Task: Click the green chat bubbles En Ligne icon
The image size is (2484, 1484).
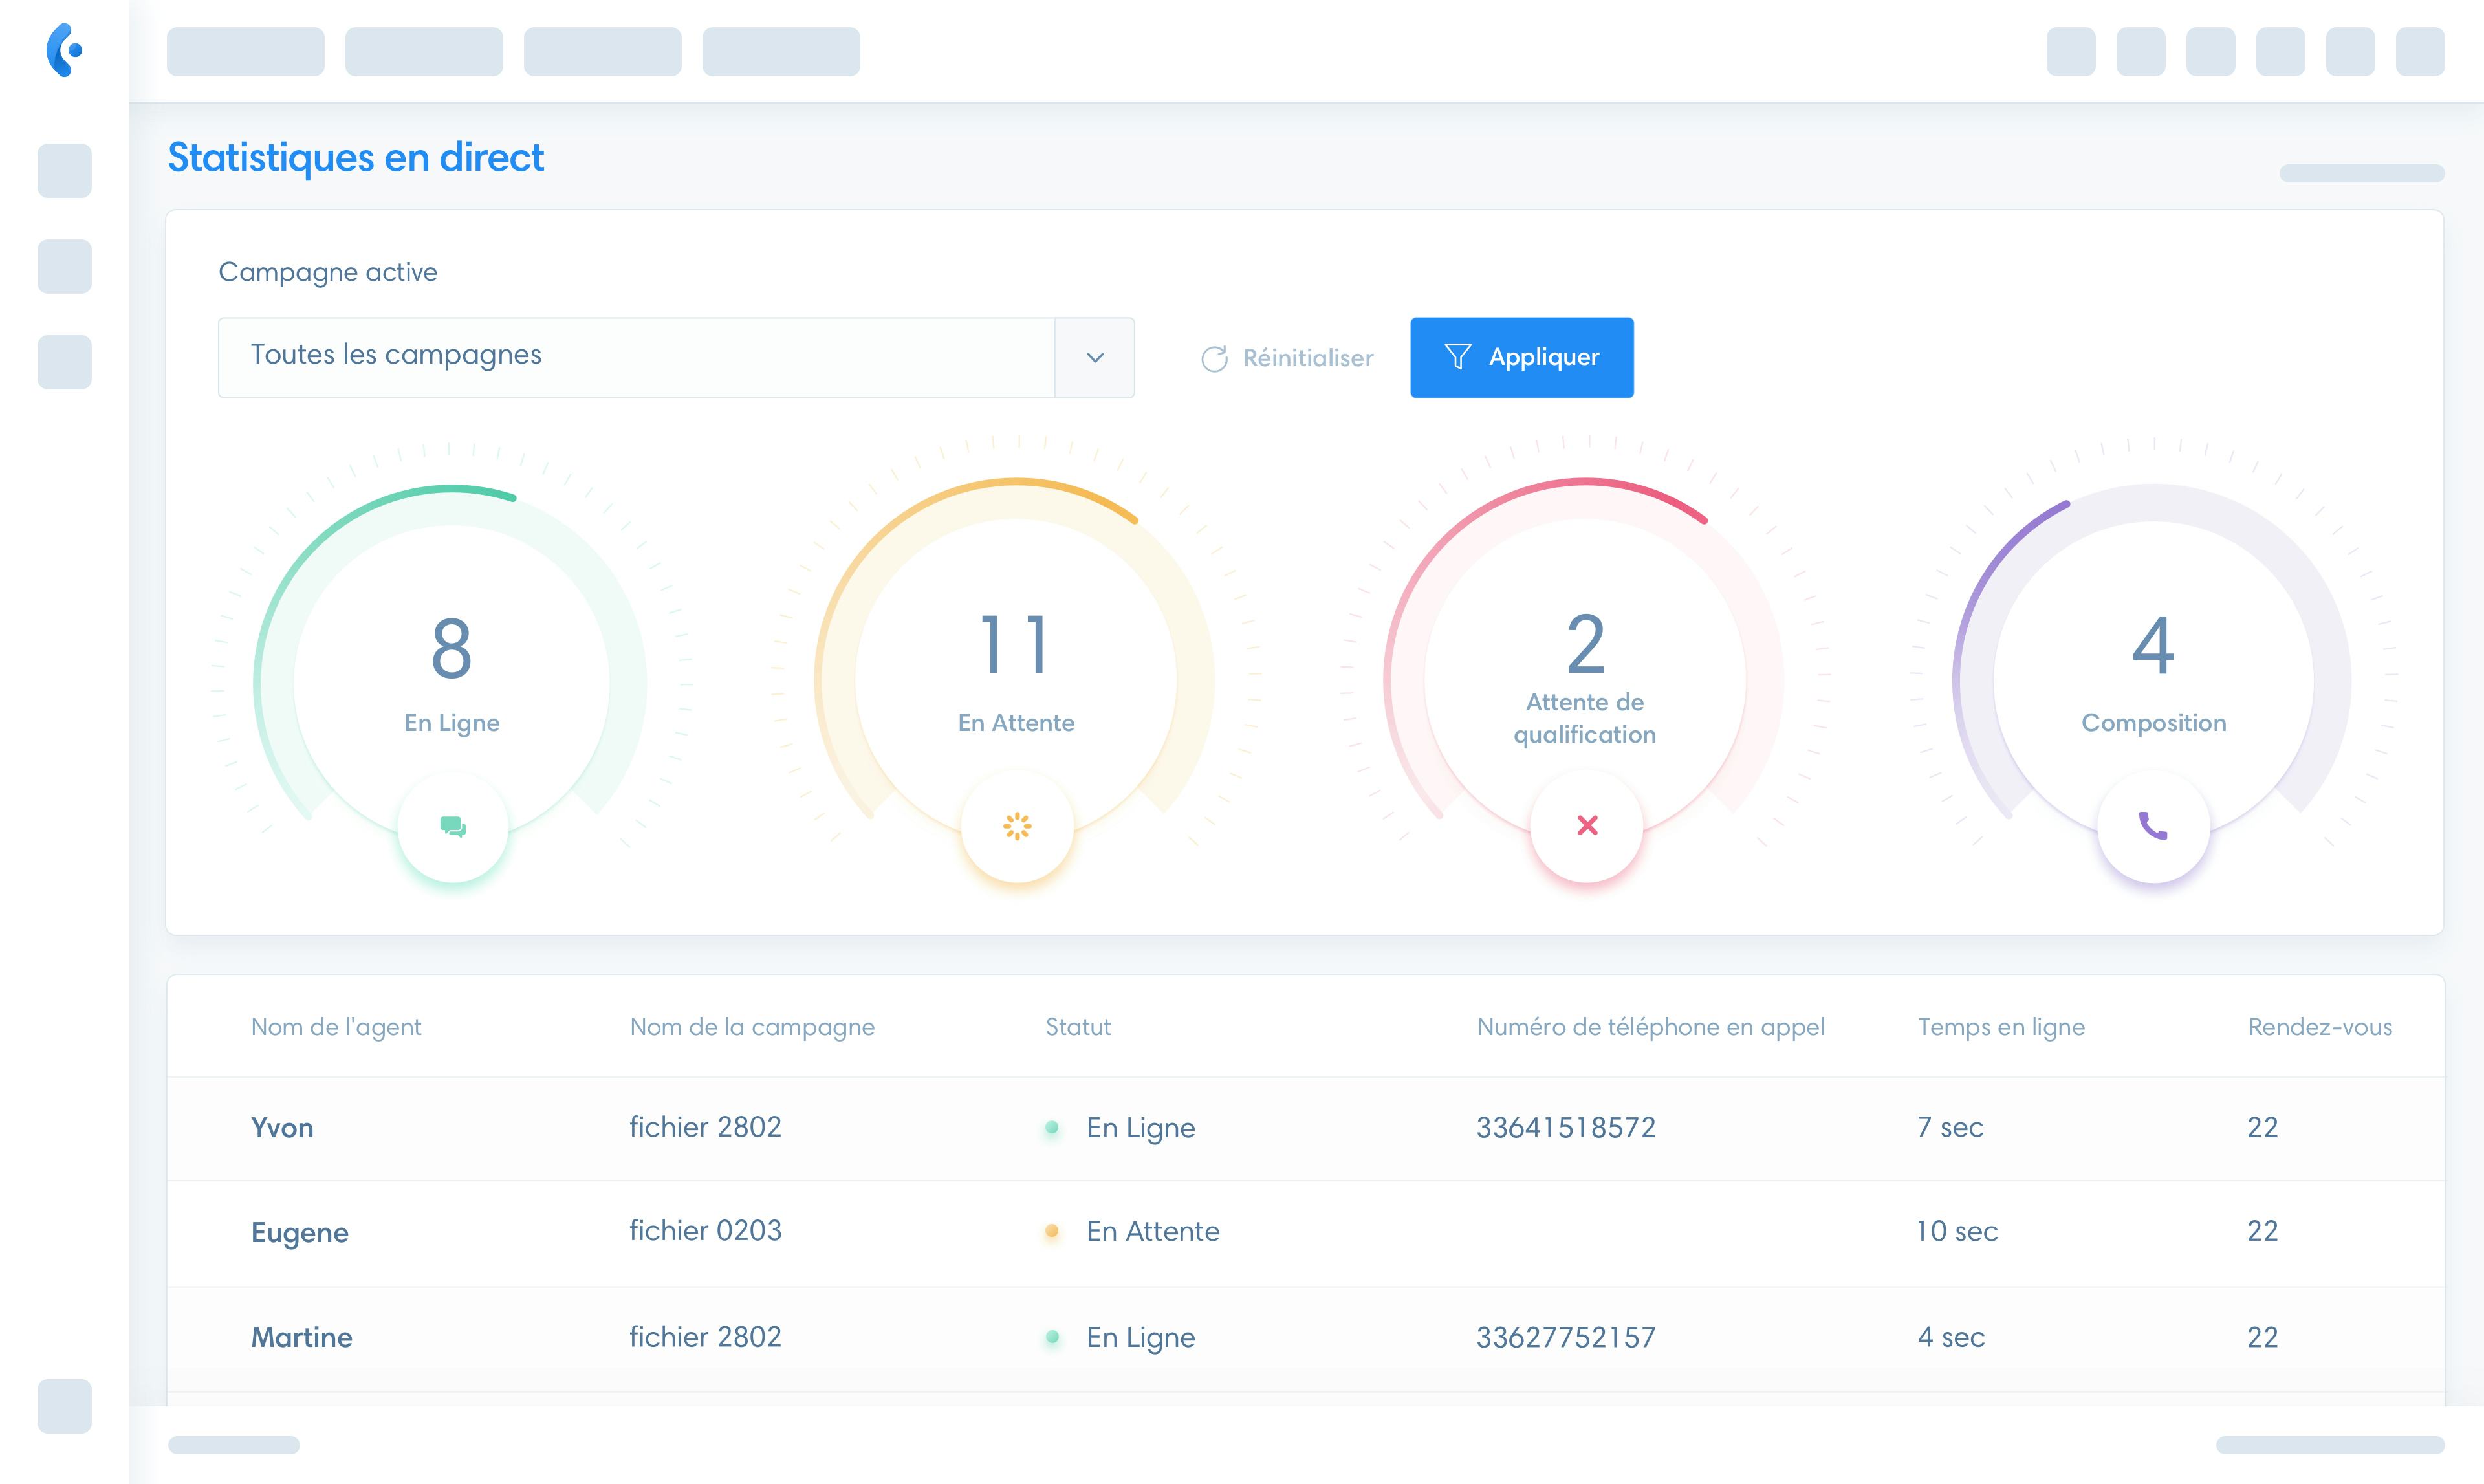Action: click(453, 826)
